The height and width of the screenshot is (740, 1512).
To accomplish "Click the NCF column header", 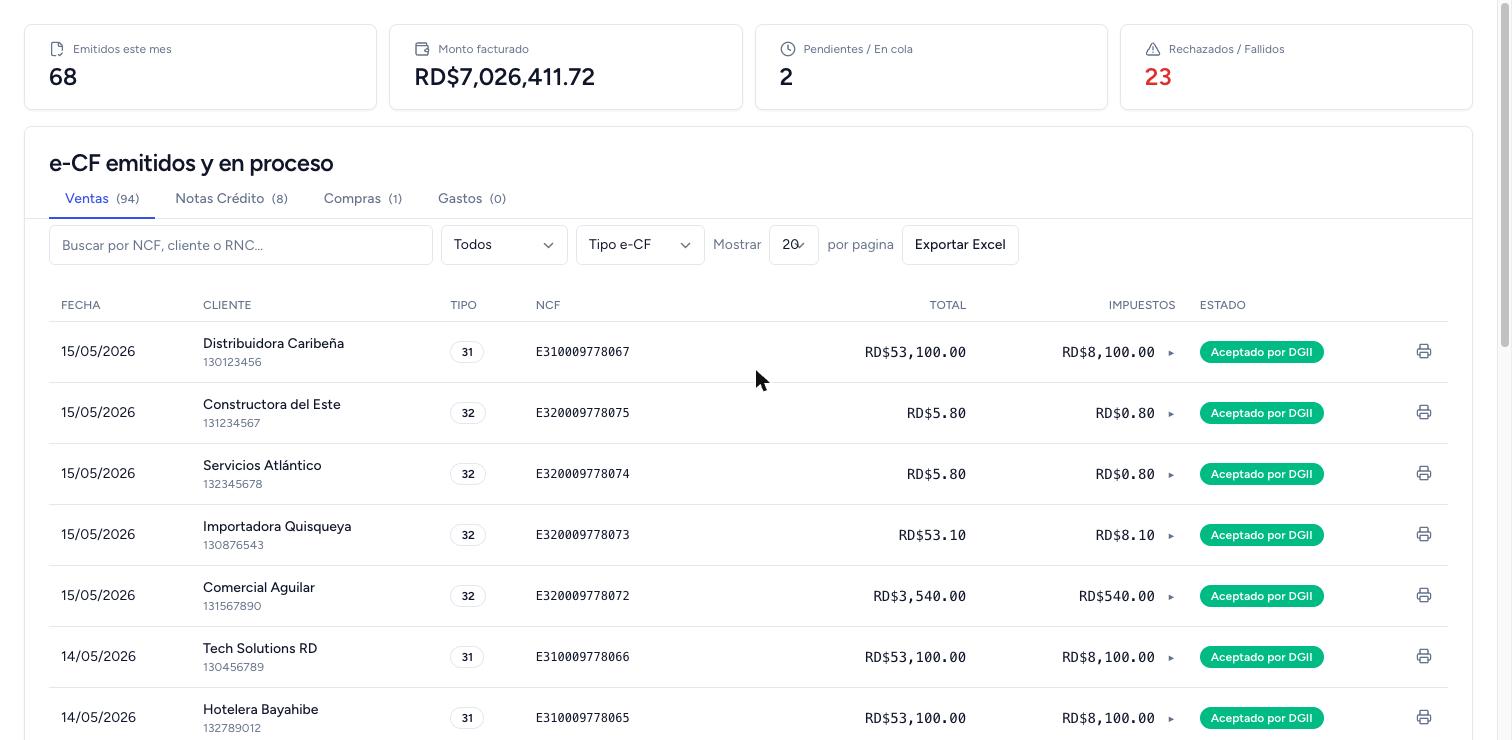I will (x=548, y=305).
